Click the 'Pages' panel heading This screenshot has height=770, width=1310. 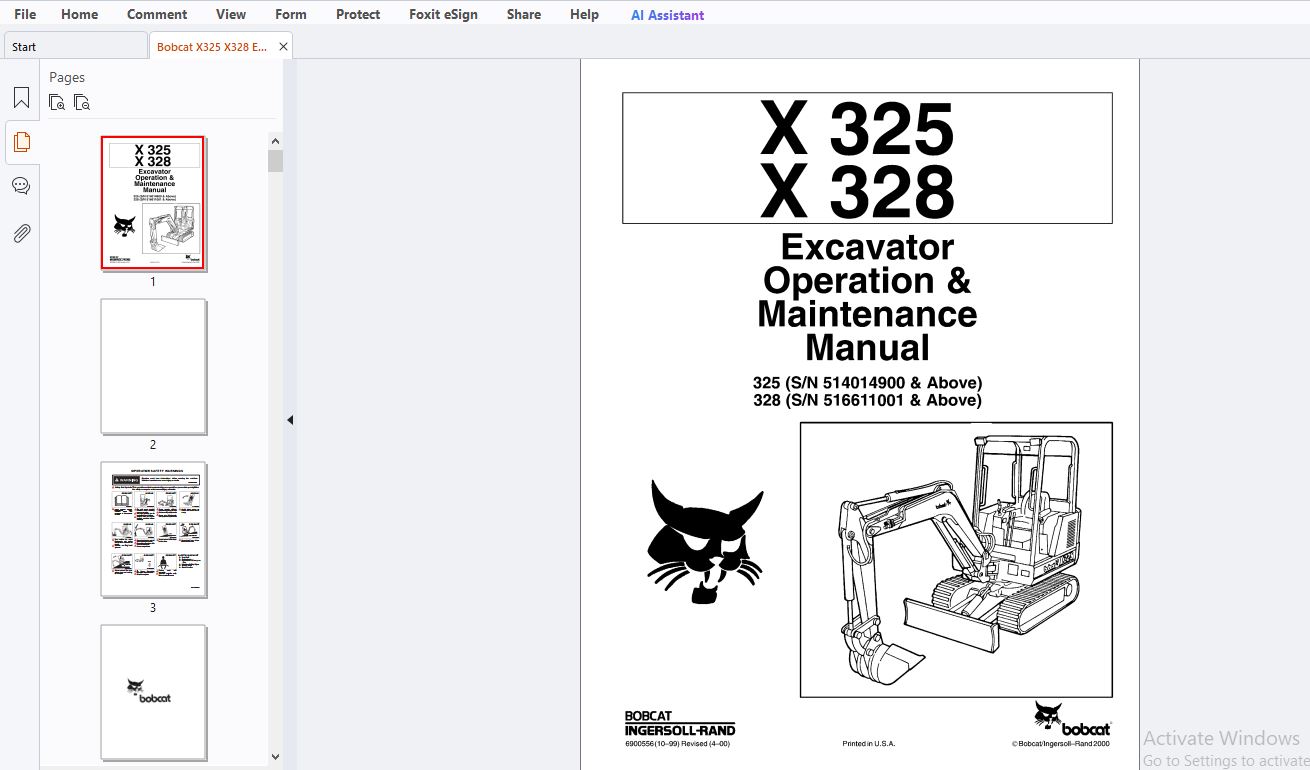(67, 77)
